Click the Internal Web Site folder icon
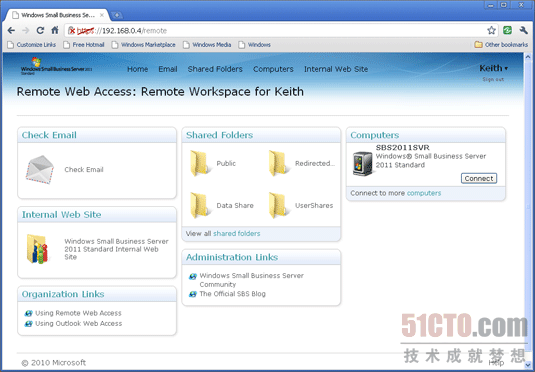 [x=37, y=249]
